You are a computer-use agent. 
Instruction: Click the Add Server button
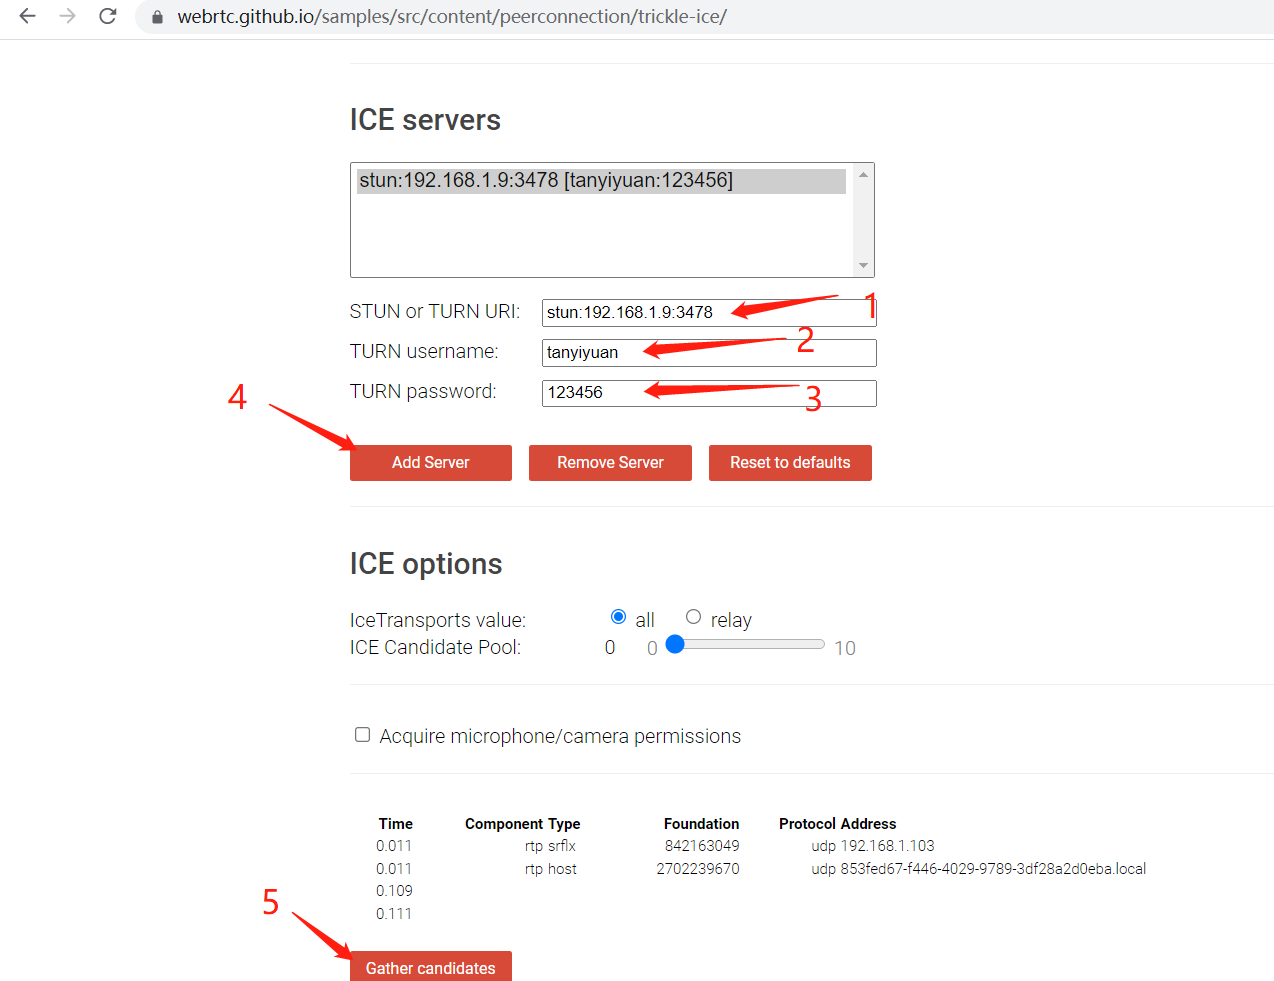point(430,462)
